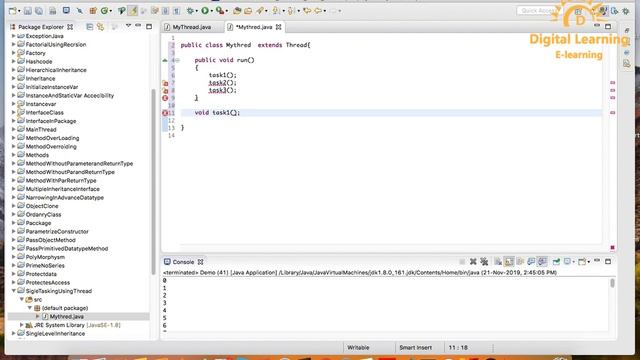Select the (default package) node
The width and height of the screenshot is (640, 360).
[64, 308]
